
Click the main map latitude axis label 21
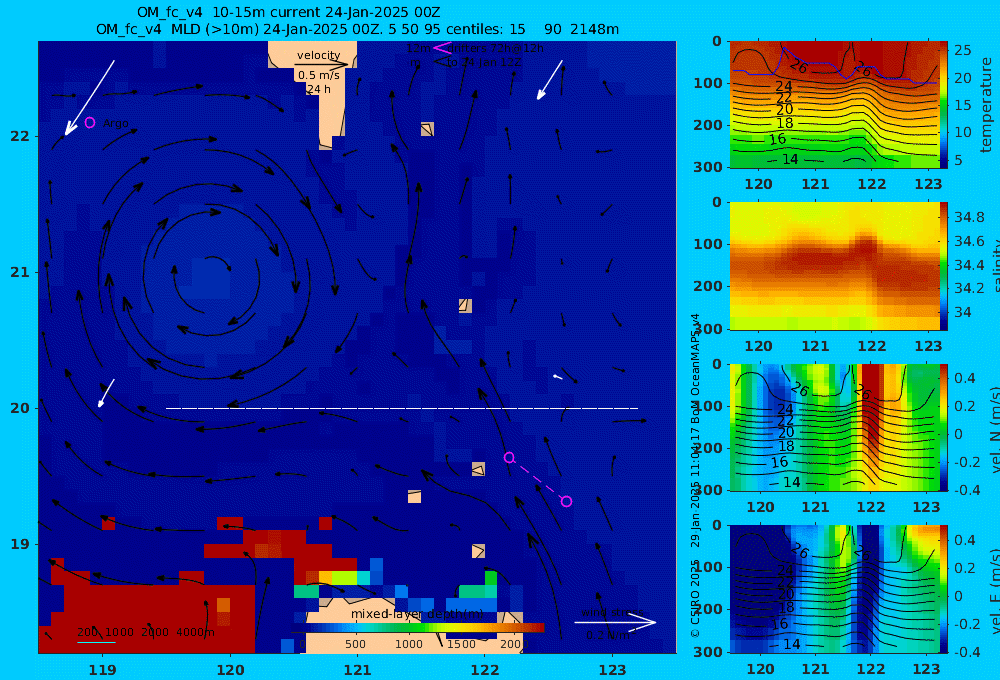20,272
